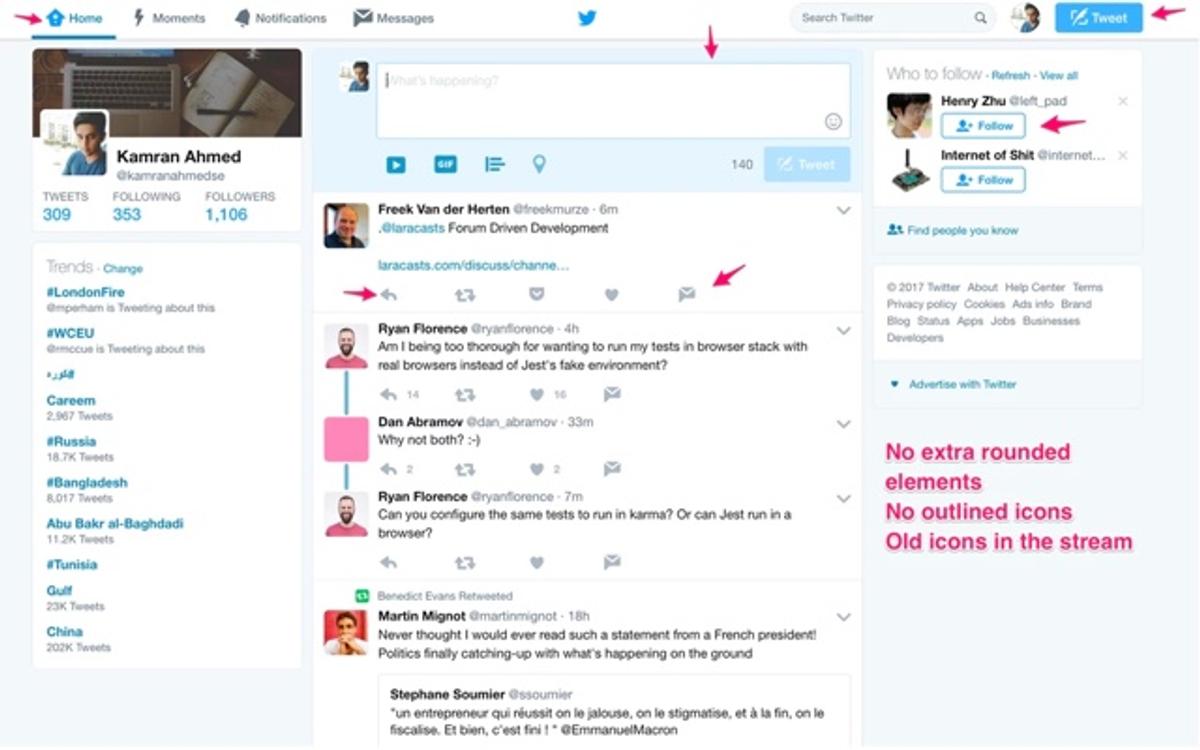Click the Twitter bird logo
This screenshot has height=750, width=1200.
click(x=587, y=17)
